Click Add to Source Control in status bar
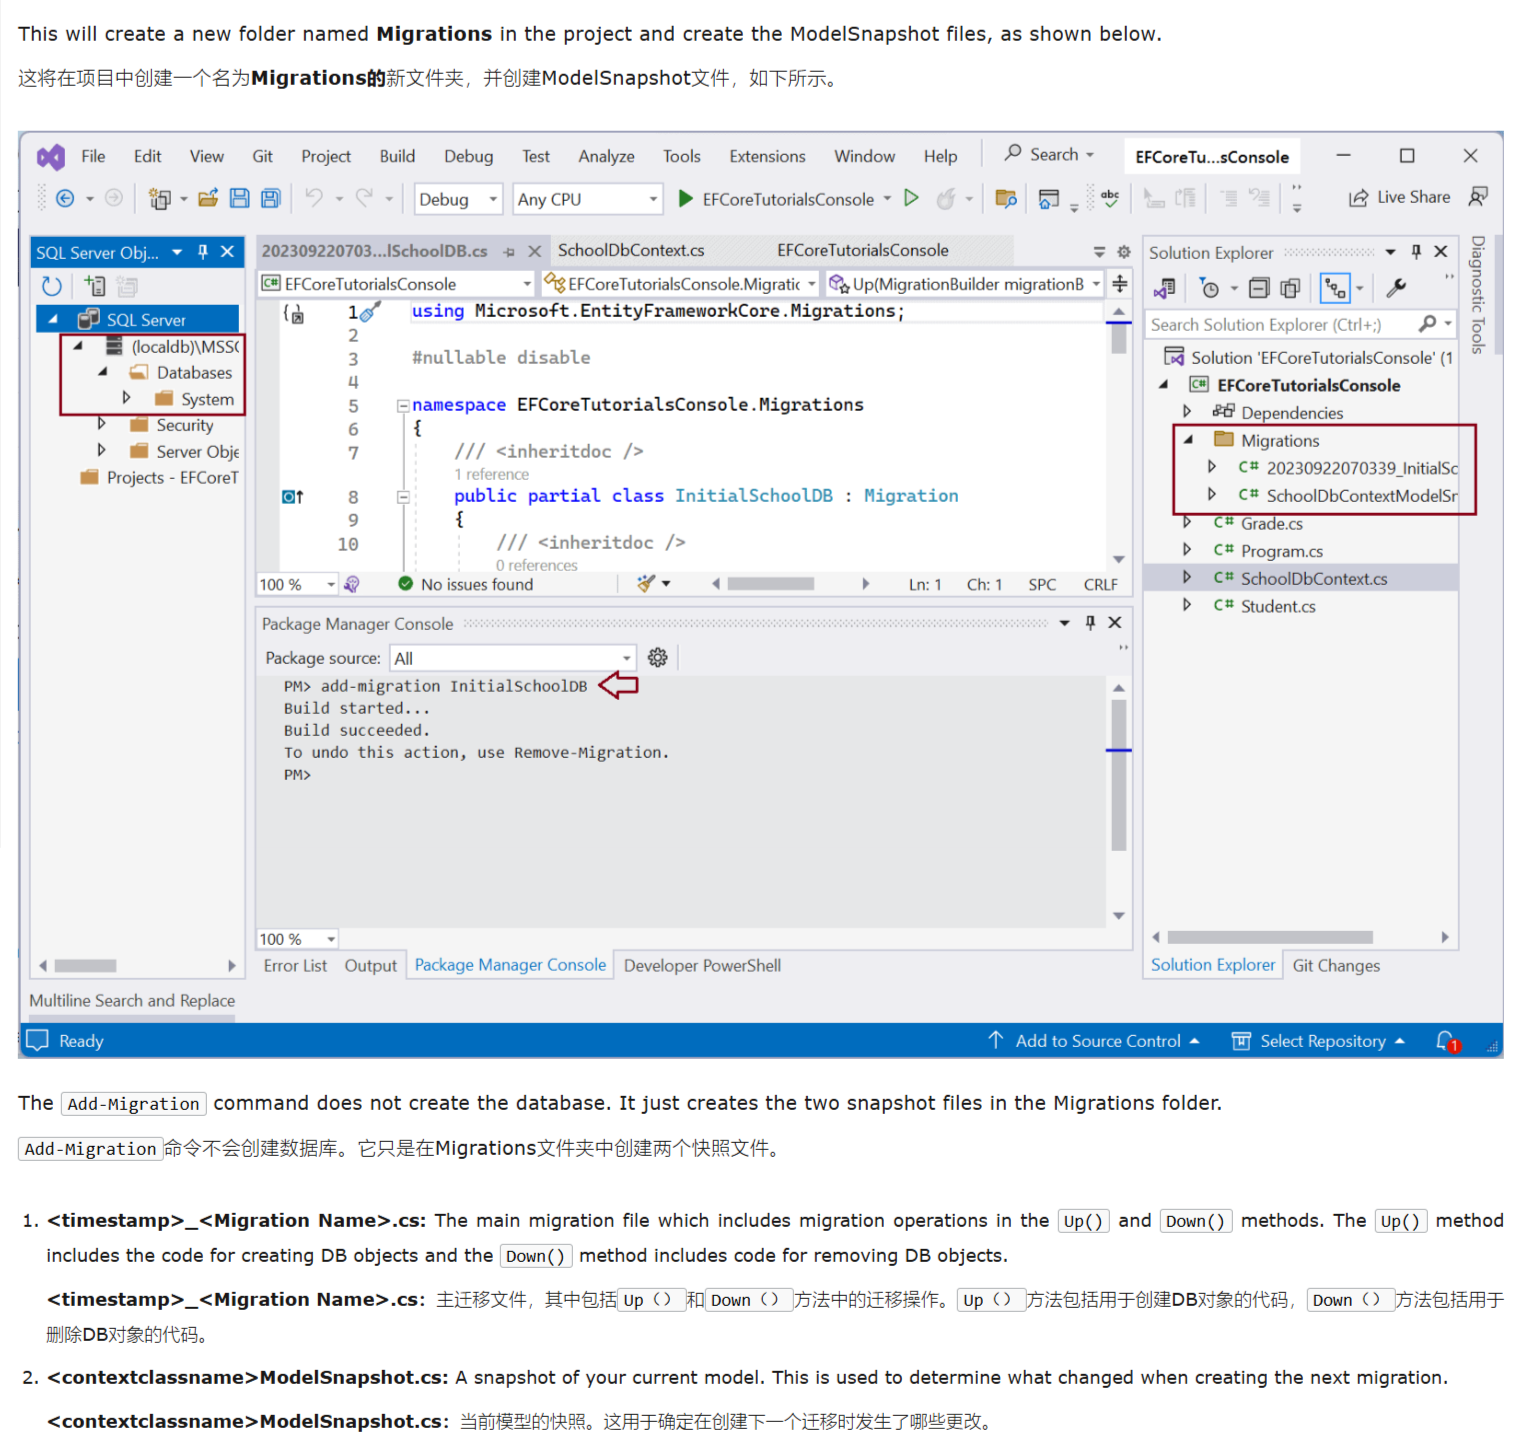Image resolution: width=1533 pixels, height=1439 pixels. tap(1093, 1041)
